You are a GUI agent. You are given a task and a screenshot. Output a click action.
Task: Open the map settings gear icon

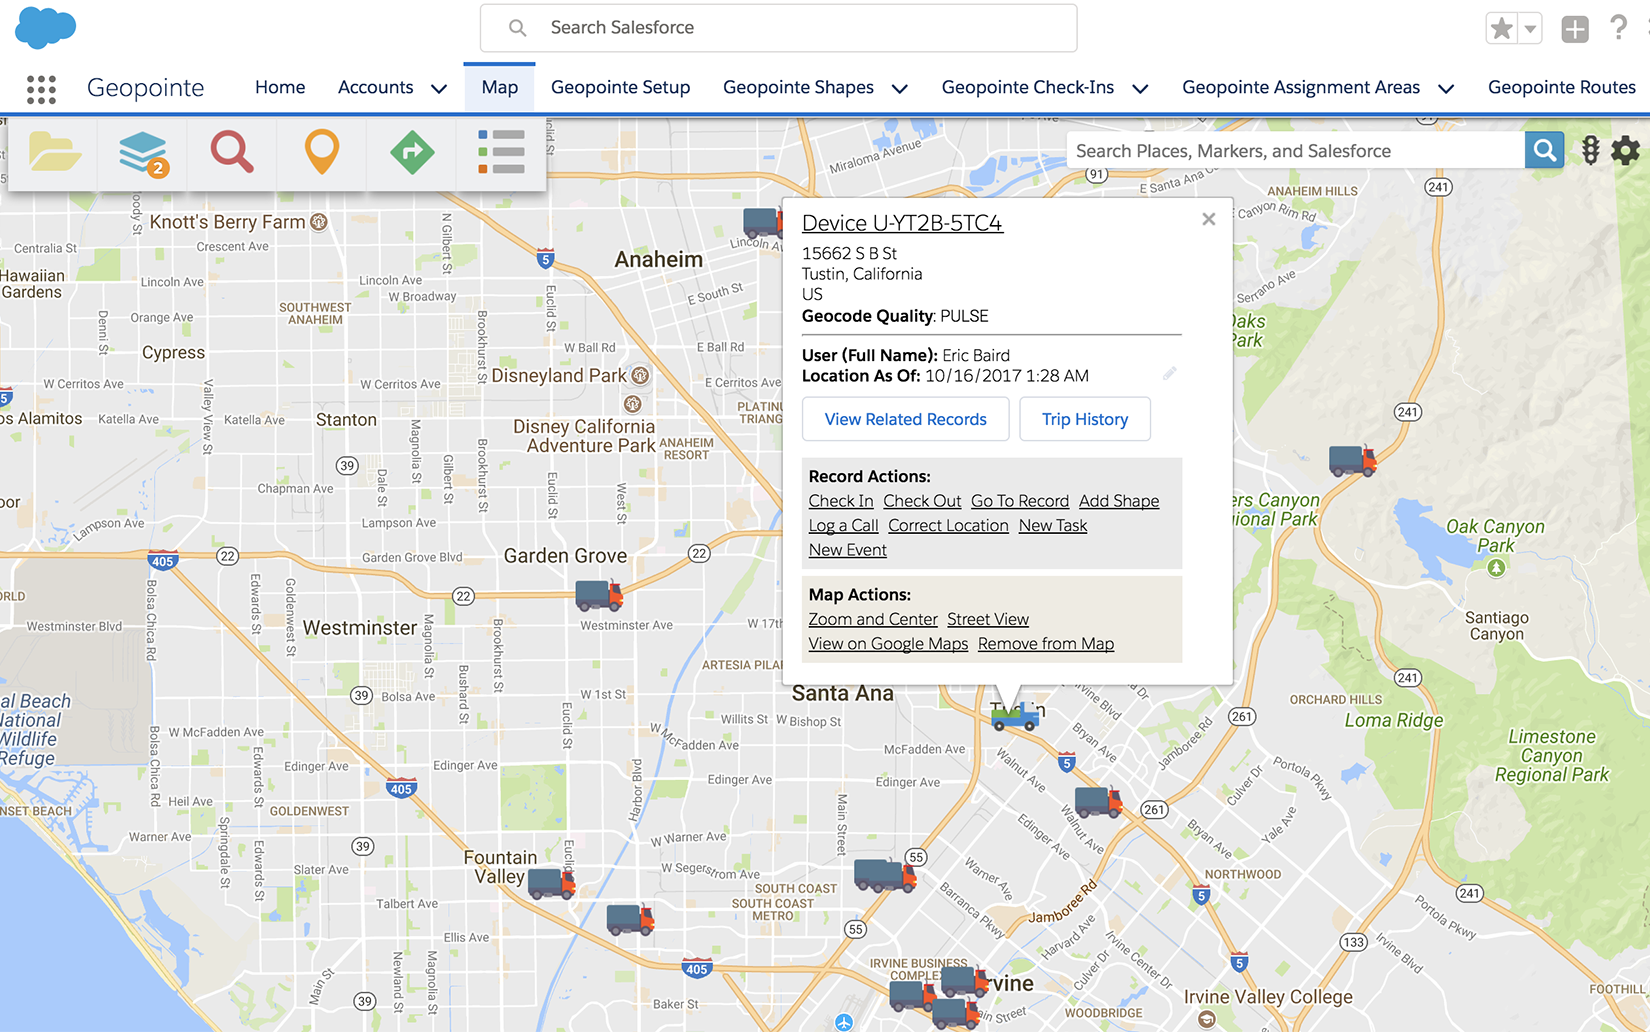click(1626, 151)
